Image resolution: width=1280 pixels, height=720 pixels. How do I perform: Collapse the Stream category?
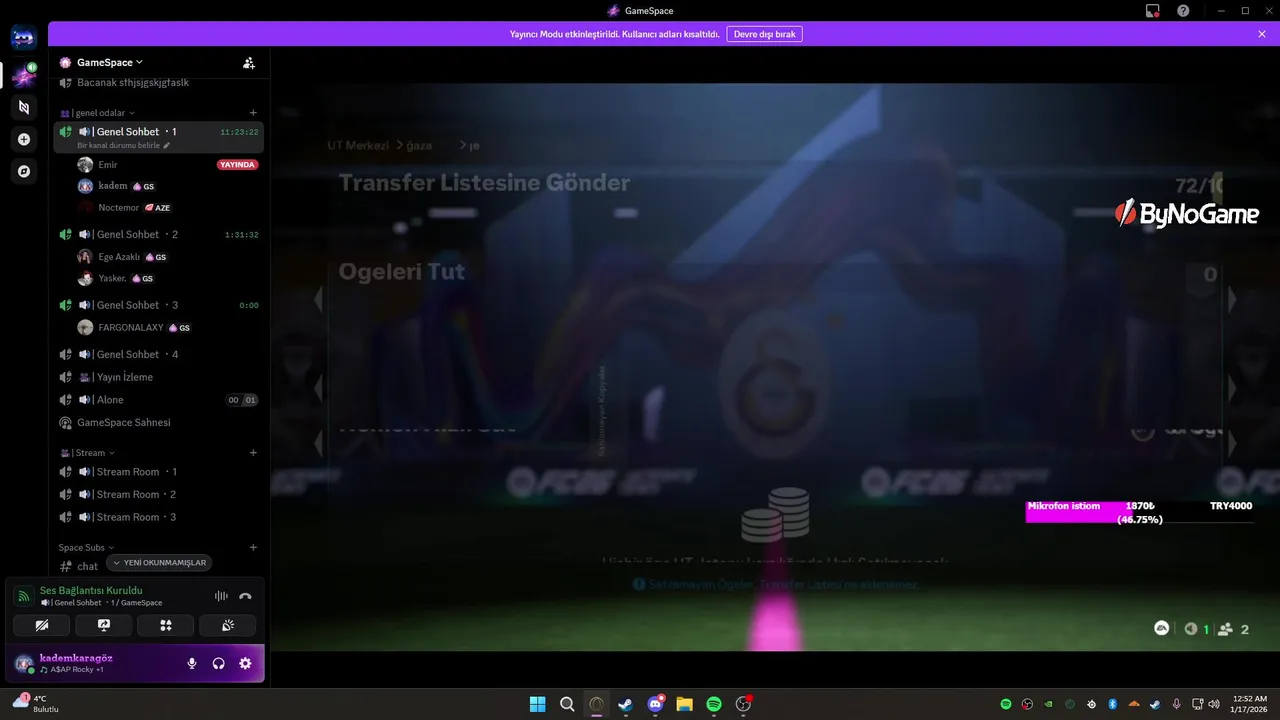coord(88,453)
